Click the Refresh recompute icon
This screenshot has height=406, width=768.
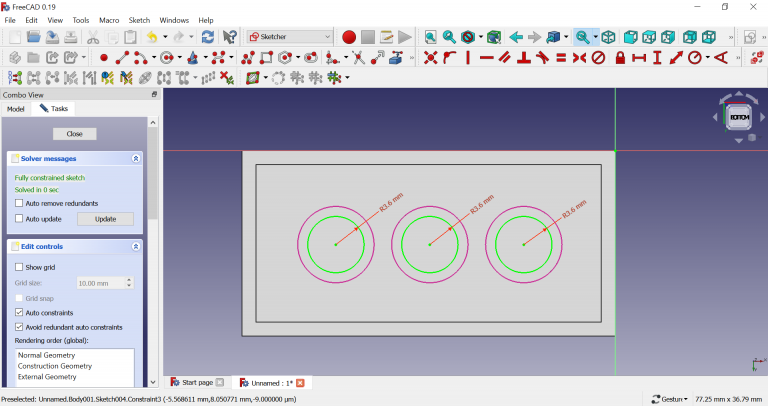click(x=207, y=37)
